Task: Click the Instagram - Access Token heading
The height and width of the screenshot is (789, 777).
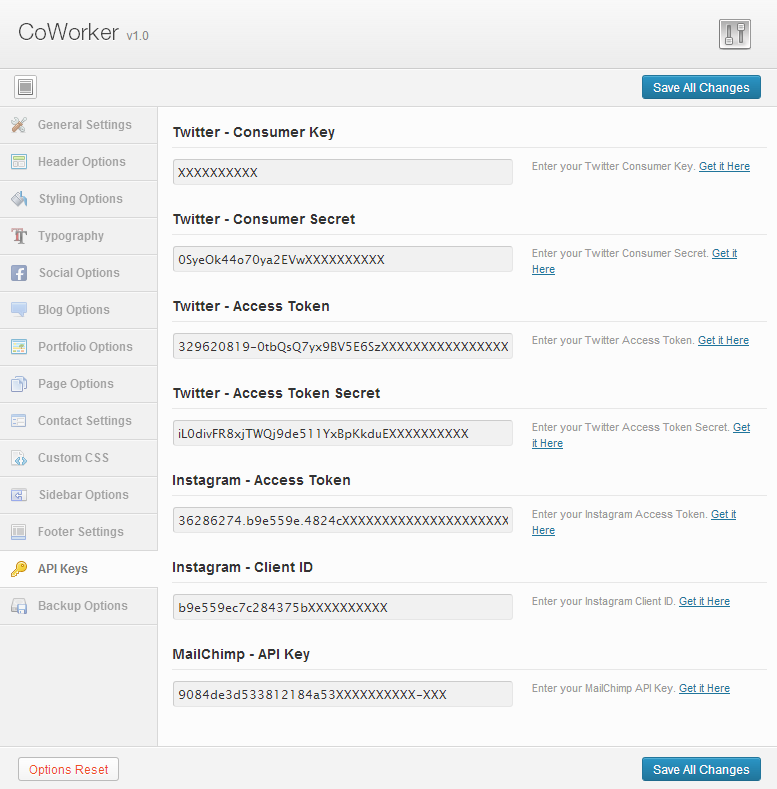Action: point(261,481)
